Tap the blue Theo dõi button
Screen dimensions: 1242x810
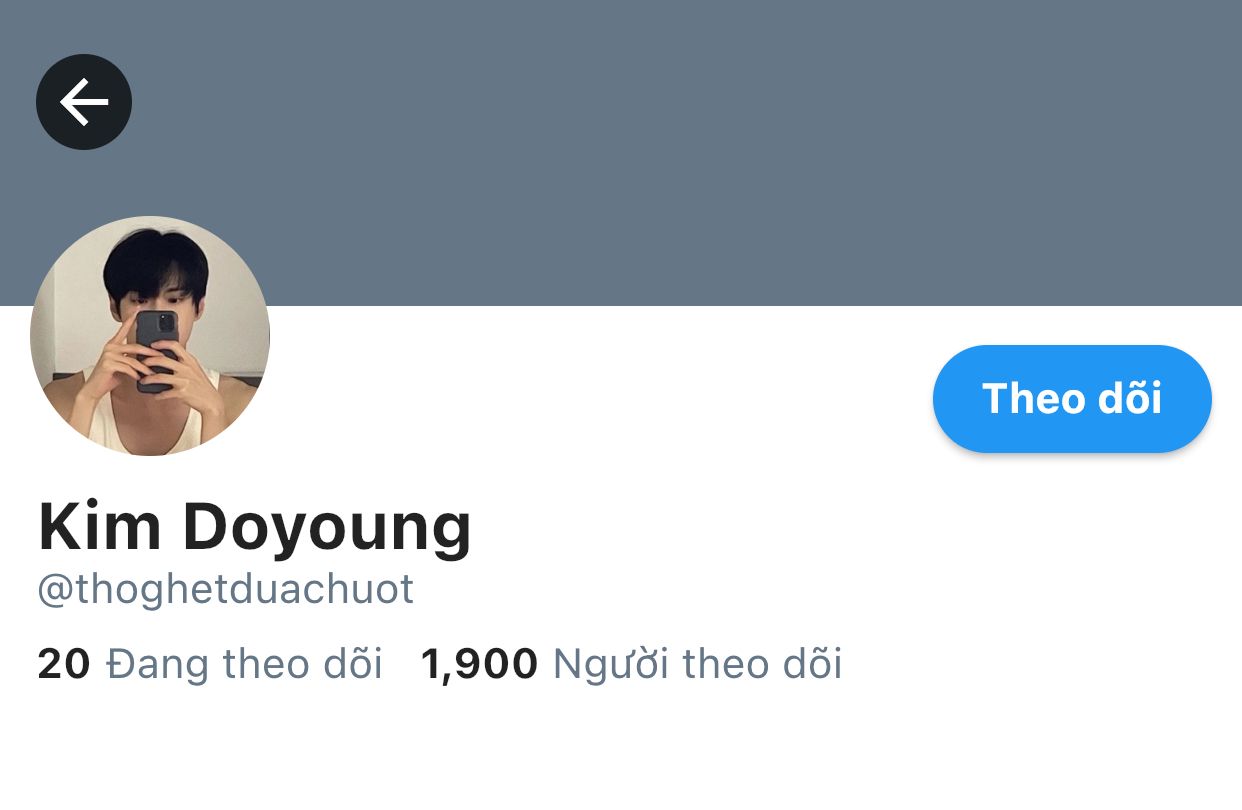pyautogui.click(x=1072, y=399)
